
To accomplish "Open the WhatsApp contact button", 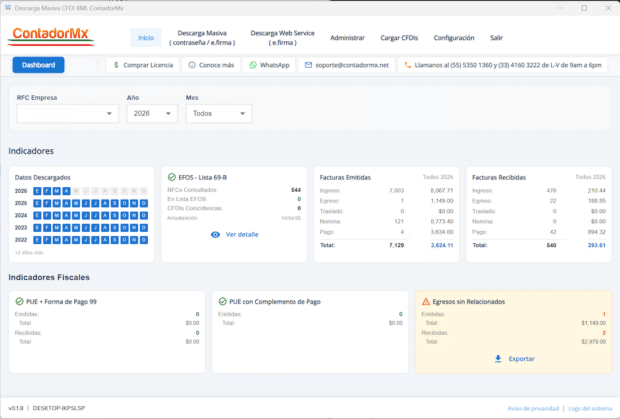I will click(x=269, y=65).
